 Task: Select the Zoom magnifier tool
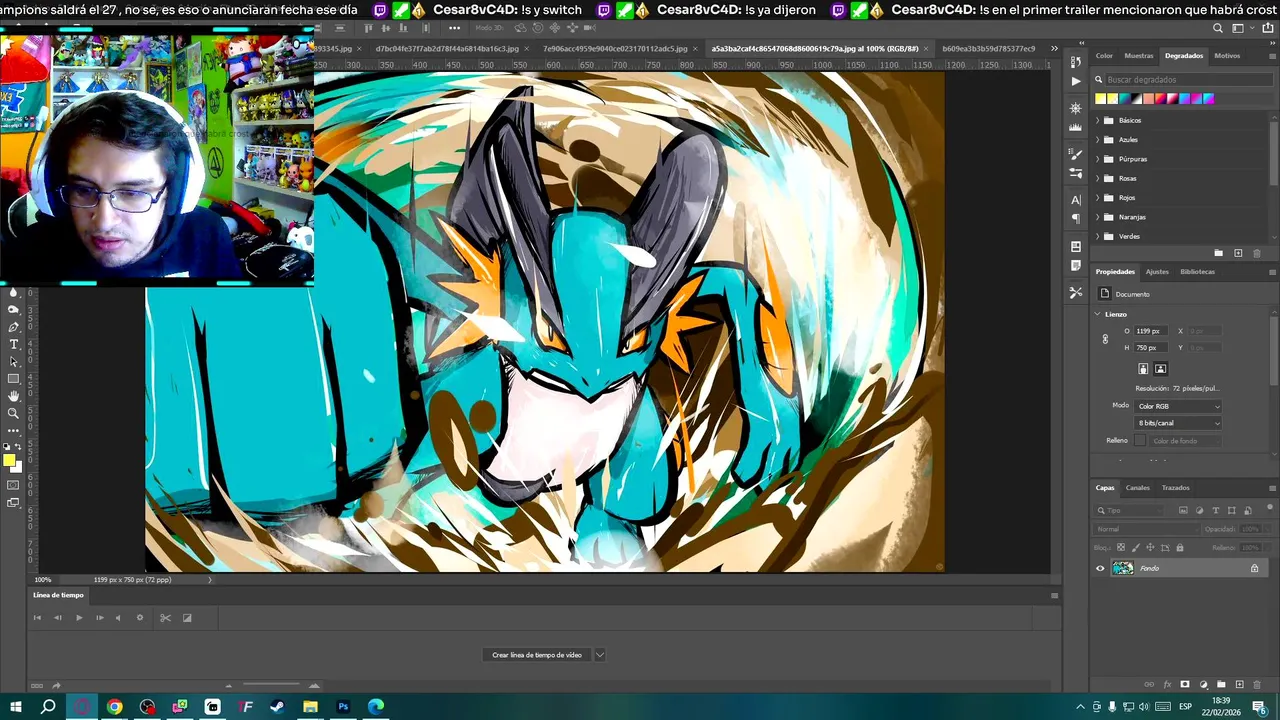coord(13,413)
